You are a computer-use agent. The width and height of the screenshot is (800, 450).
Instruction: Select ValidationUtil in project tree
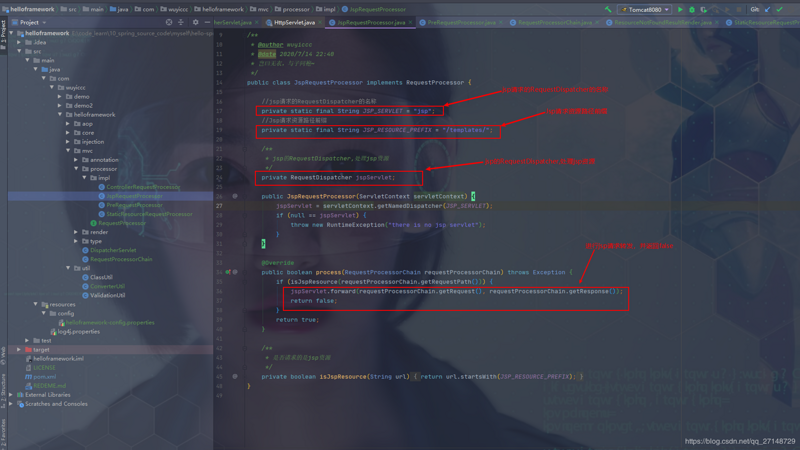click(104, 295)
